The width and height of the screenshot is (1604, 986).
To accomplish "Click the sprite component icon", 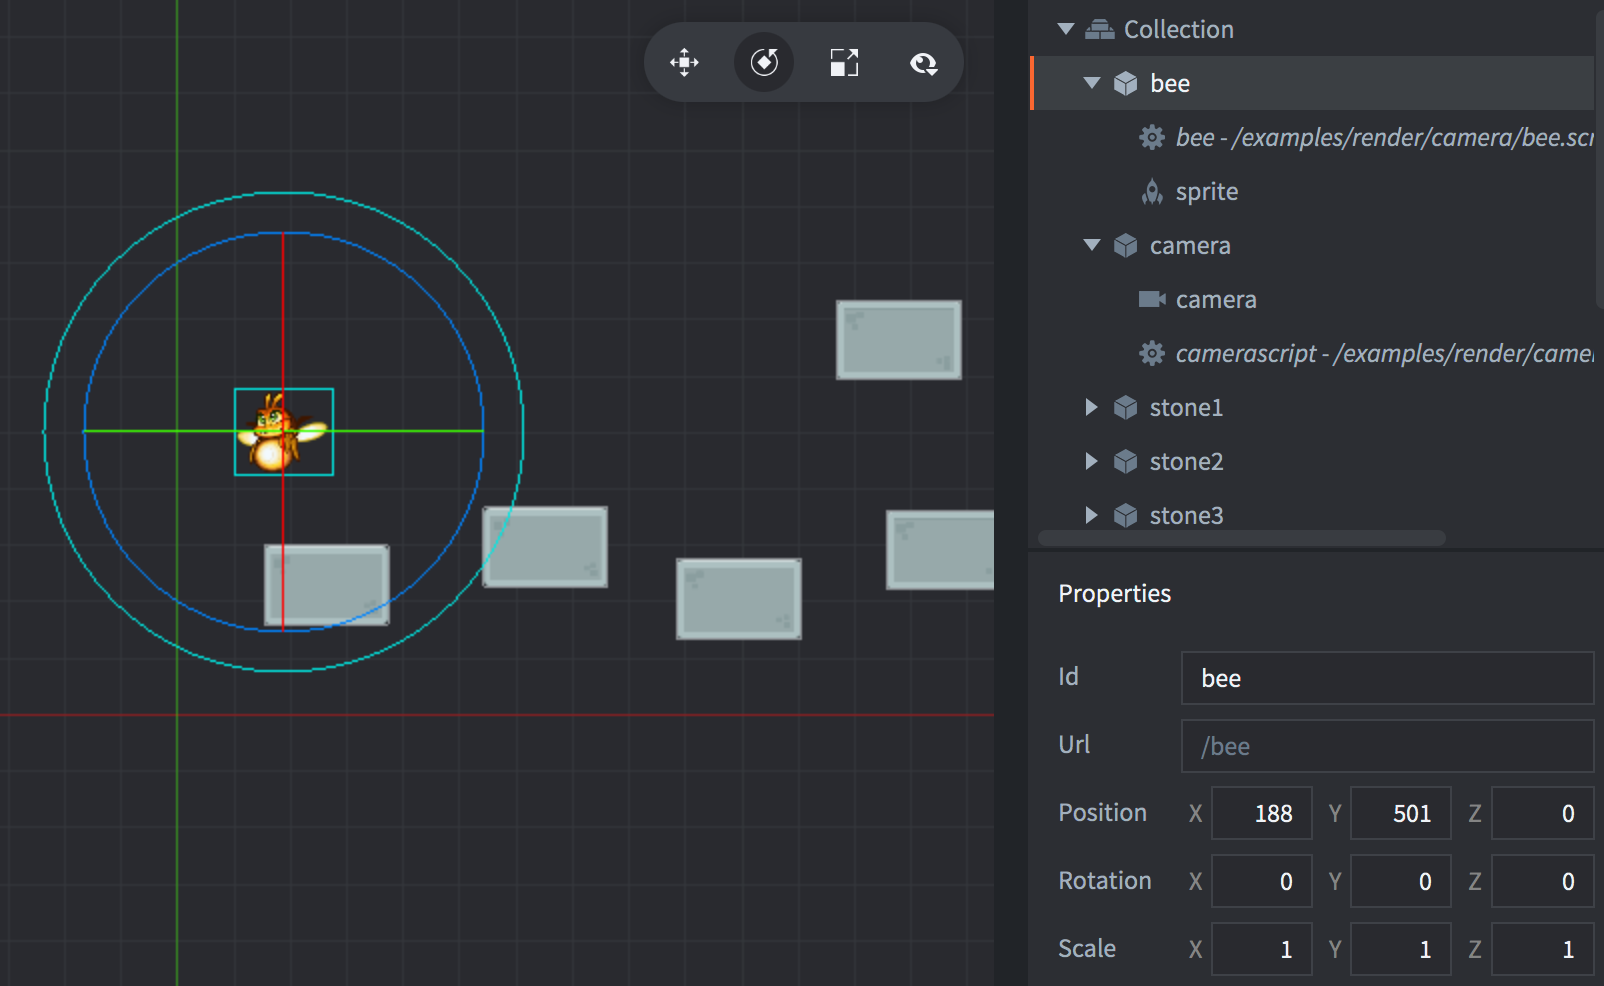I will pos(1152,191).
